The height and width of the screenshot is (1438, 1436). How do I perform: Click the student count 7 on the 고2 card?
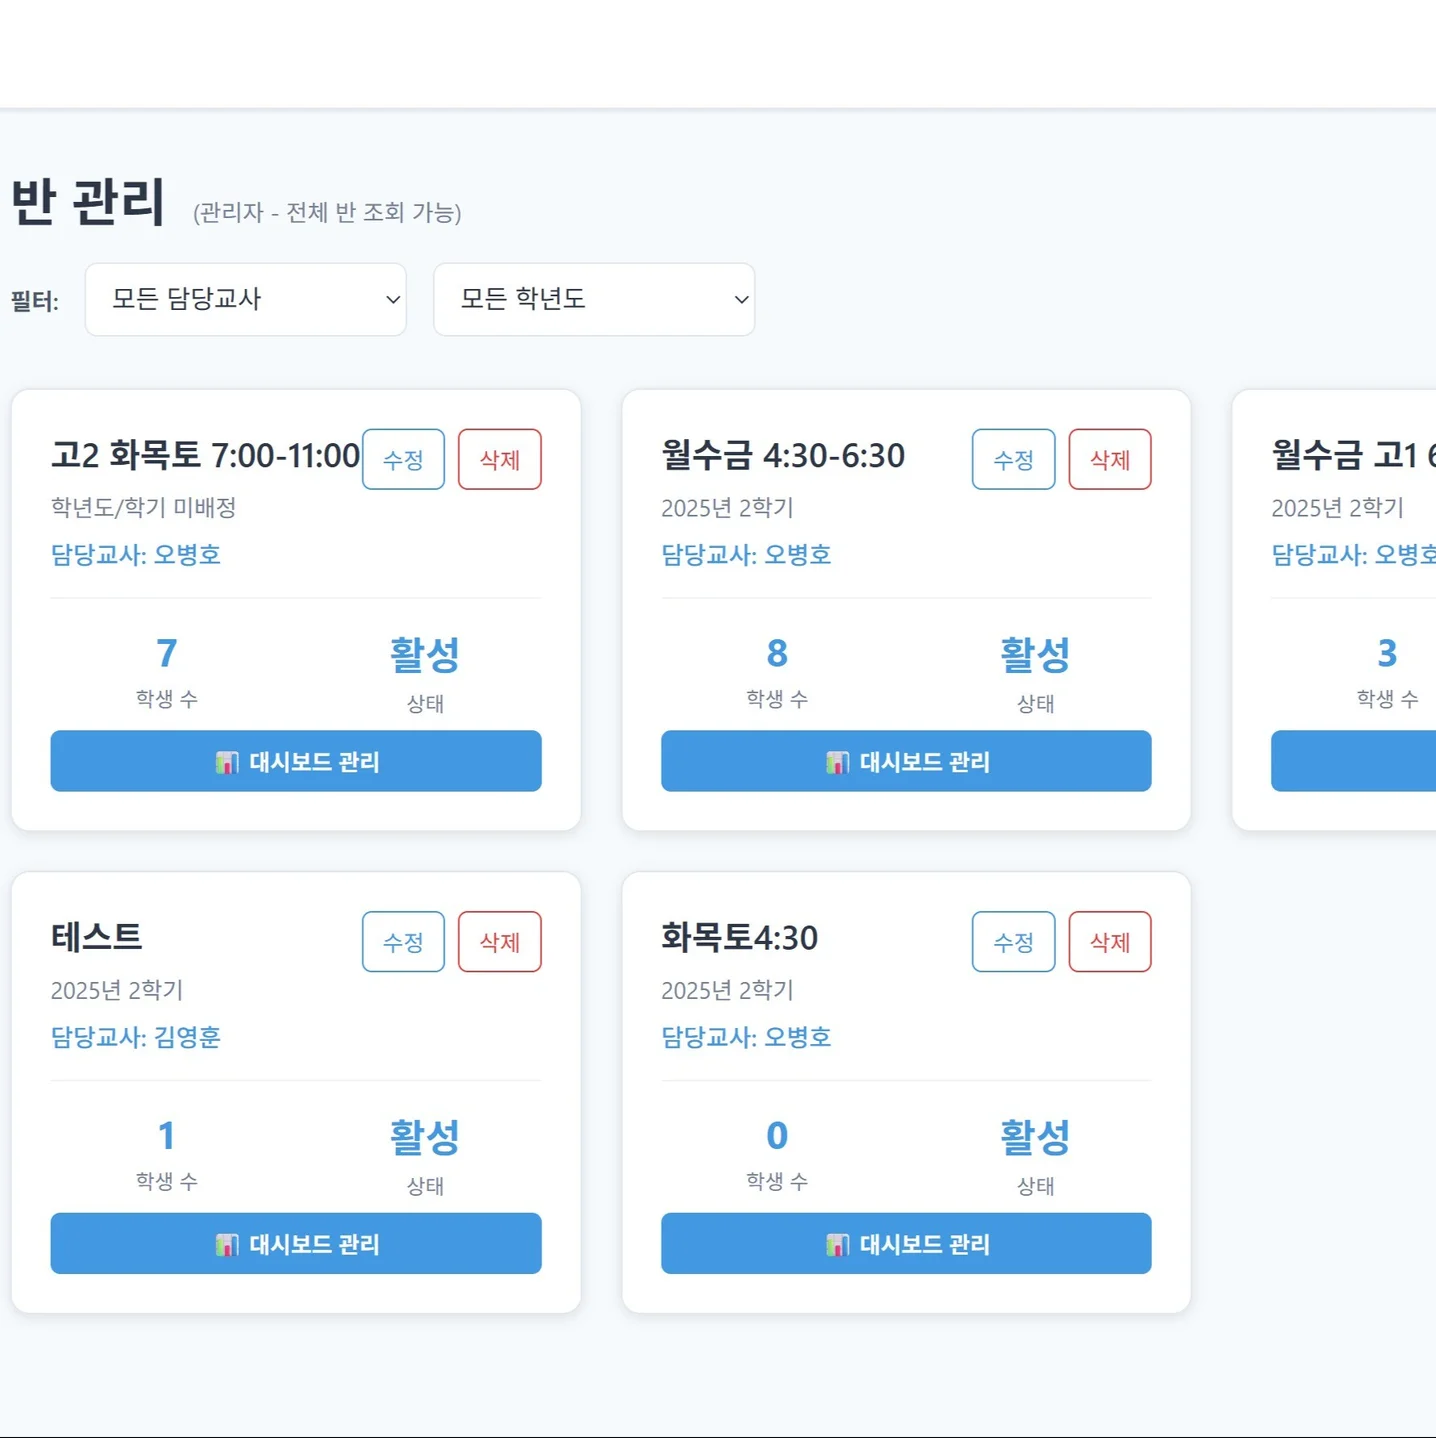click(165, 653)
